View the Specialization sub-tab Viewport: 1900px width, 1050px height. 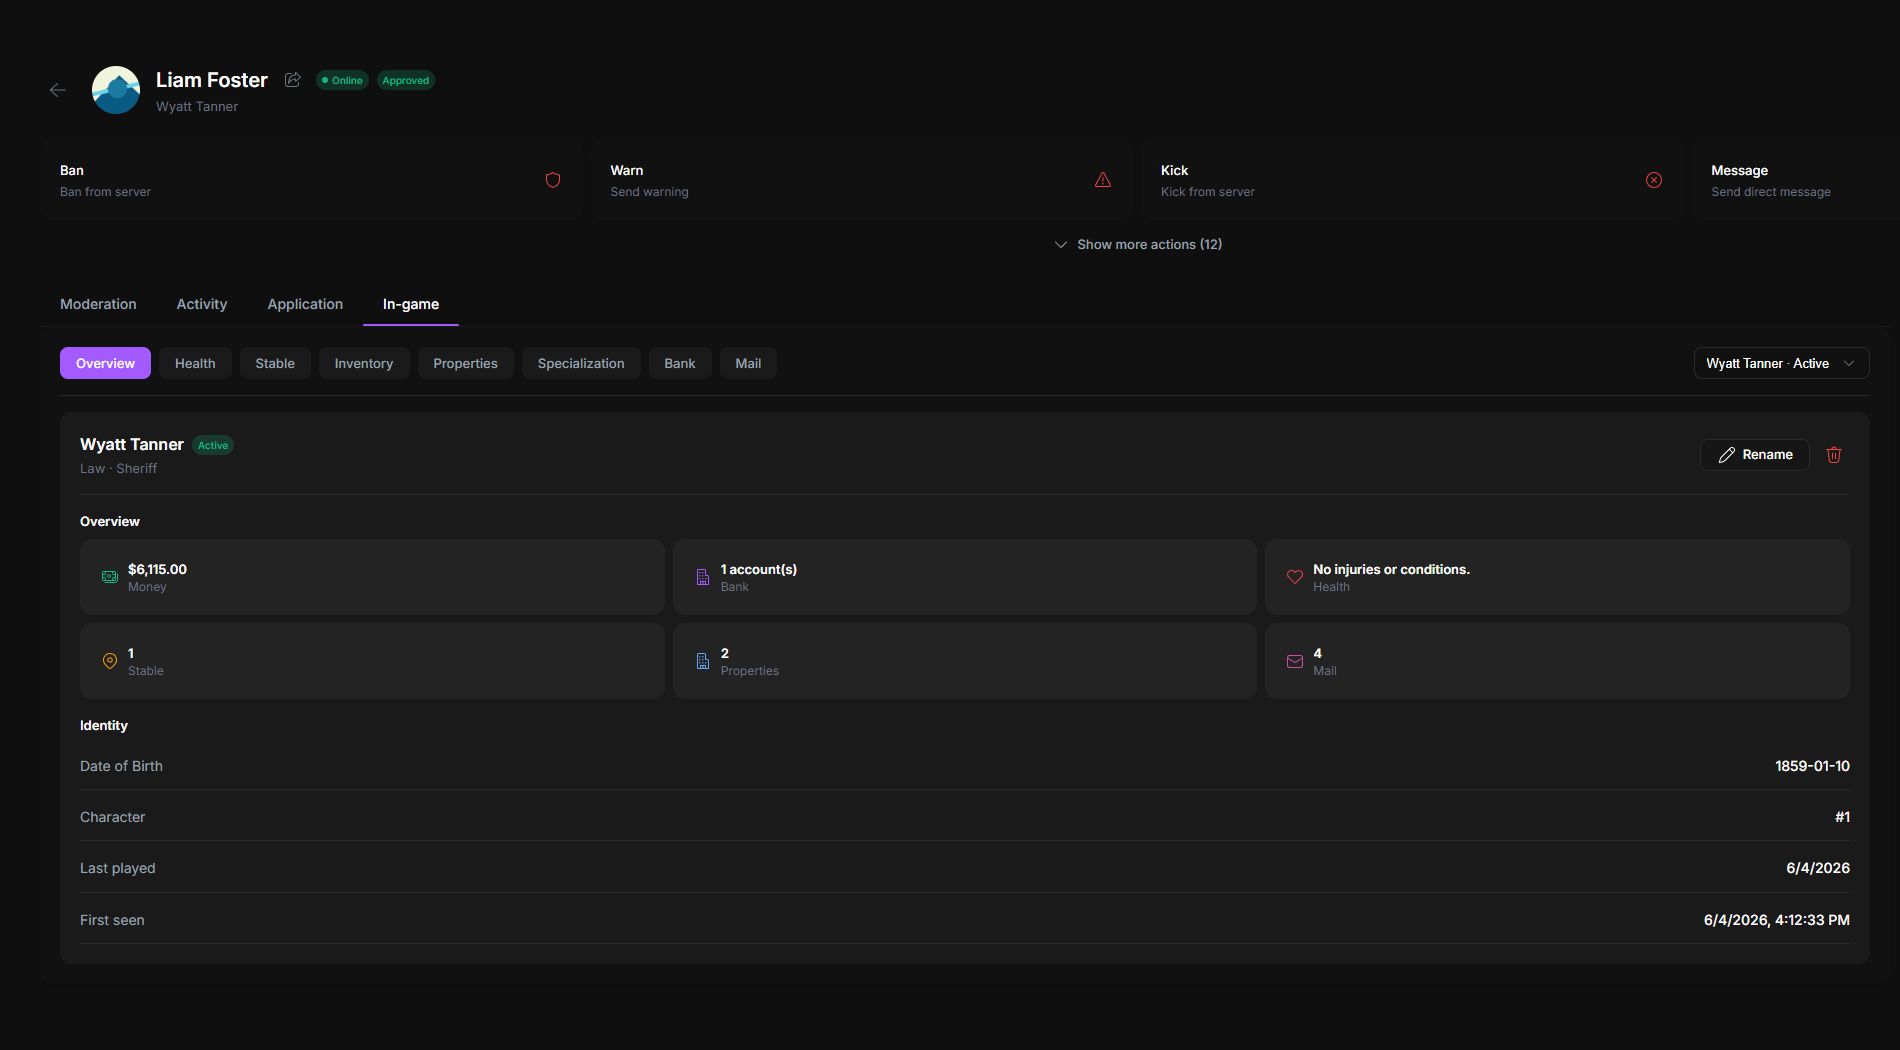click(x=581, y=363)
